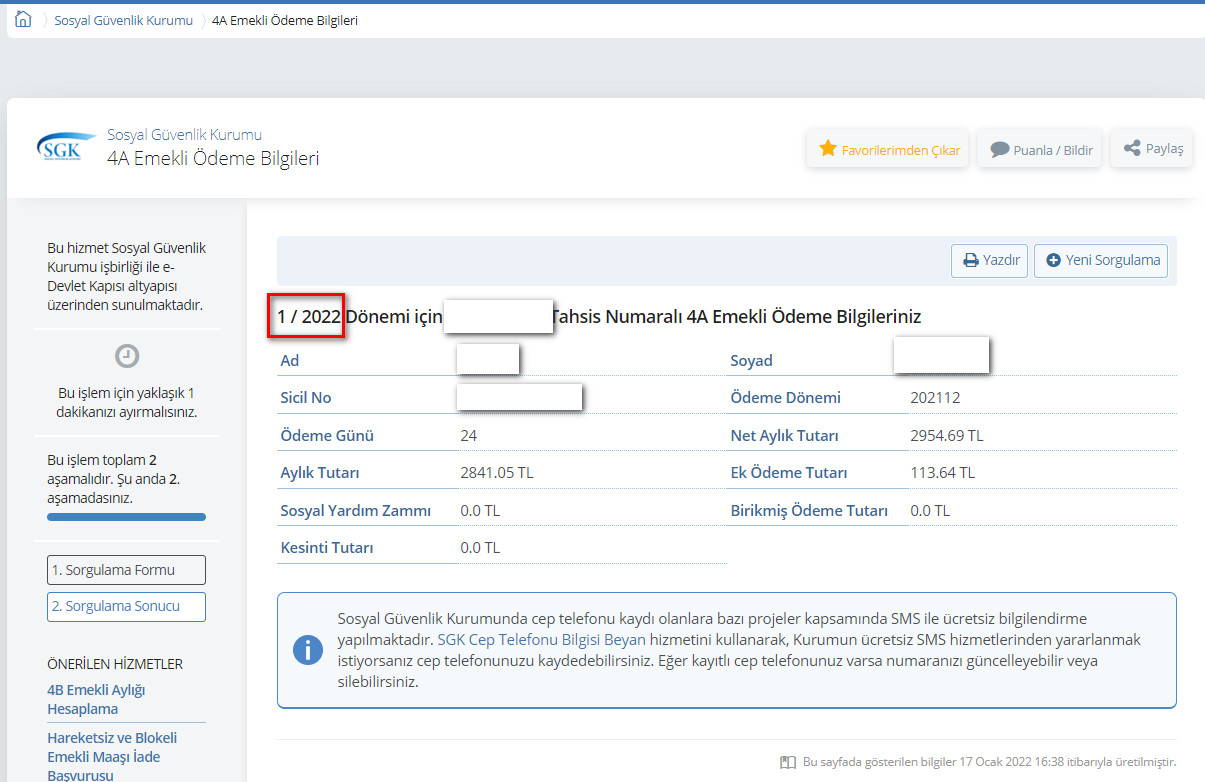The image size is (1205, 782).
Task: Go to the home page icon
Action: [23, 19]
